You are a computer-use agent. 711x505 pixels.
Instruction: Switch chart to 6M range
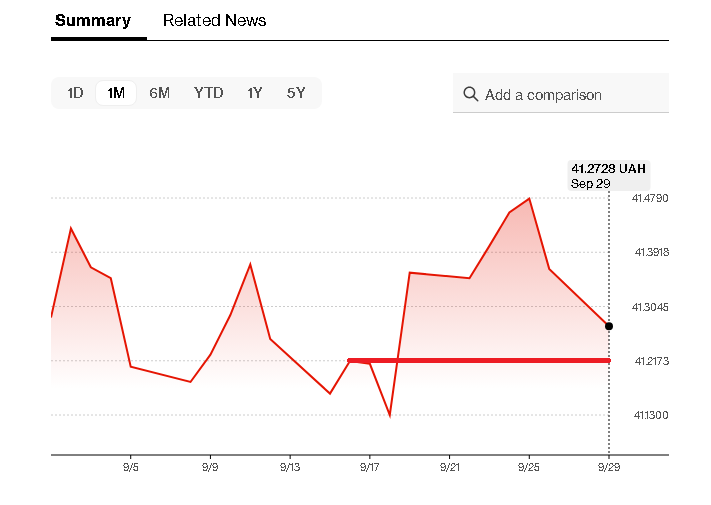159,93
